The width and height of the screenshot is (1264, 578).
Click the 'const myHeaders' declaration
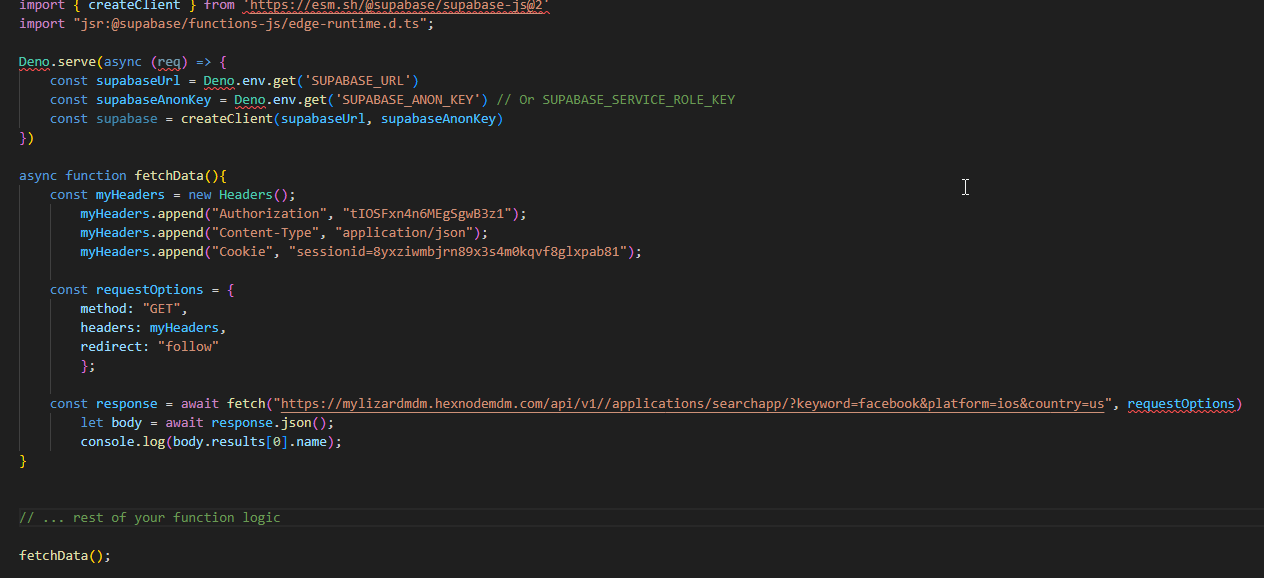click(108, 195)
